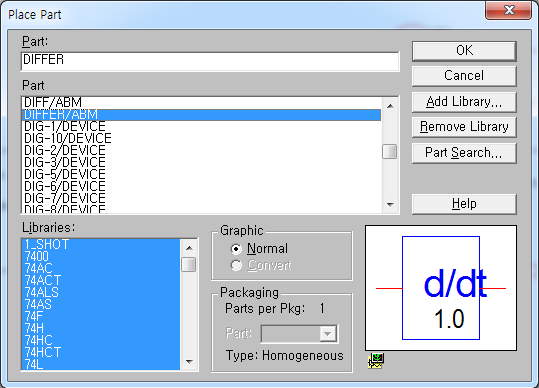The image size is (539, 388).
Task: Open the Add Library dialog
Action: click(x=464, y=102)
